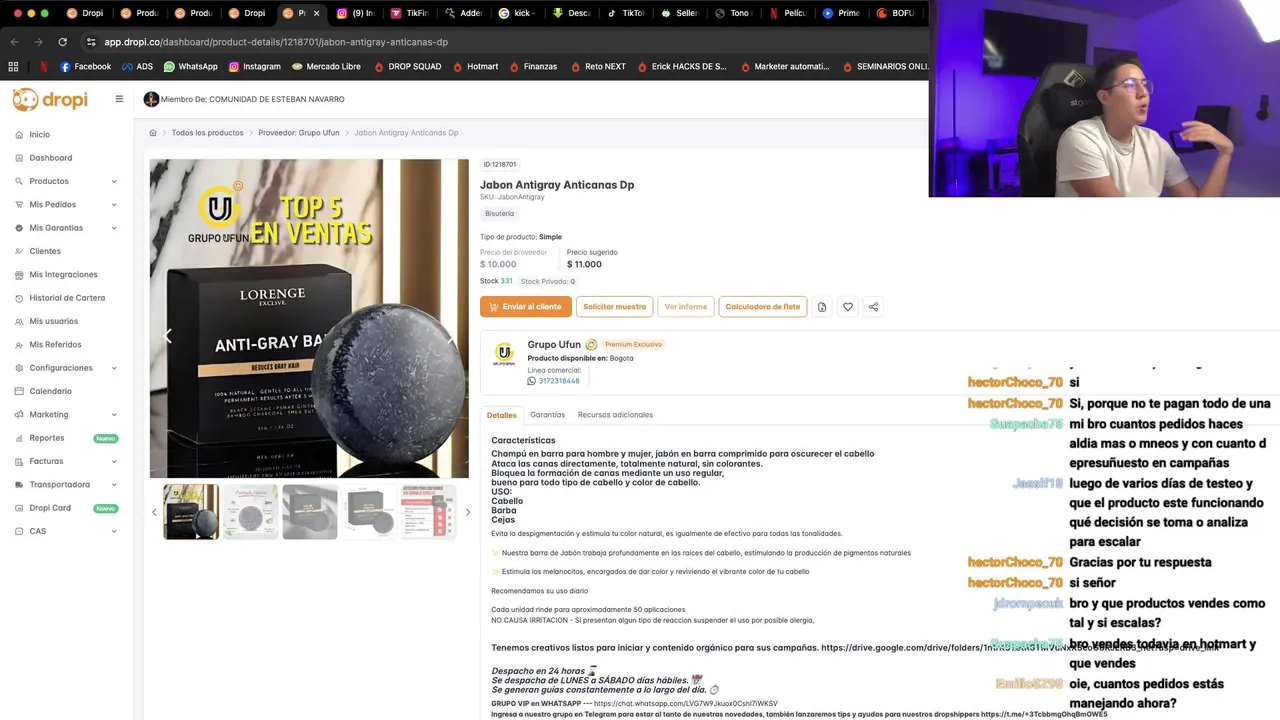1280x720 pixels.
Task: Click the Solicitar muestra button
Action: coord(614,307)
